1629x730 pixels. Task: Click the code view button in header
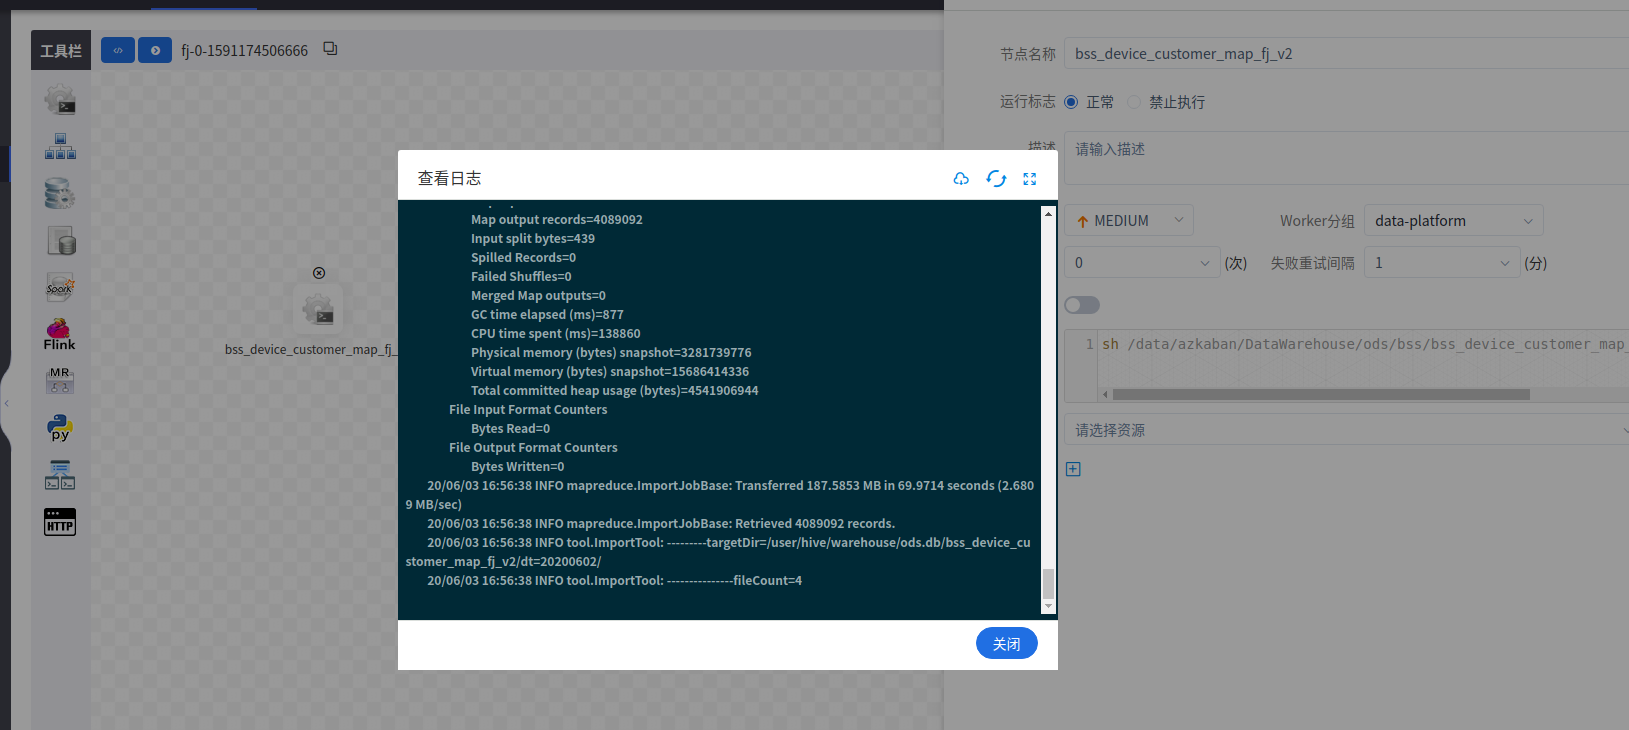pos(118,50)
